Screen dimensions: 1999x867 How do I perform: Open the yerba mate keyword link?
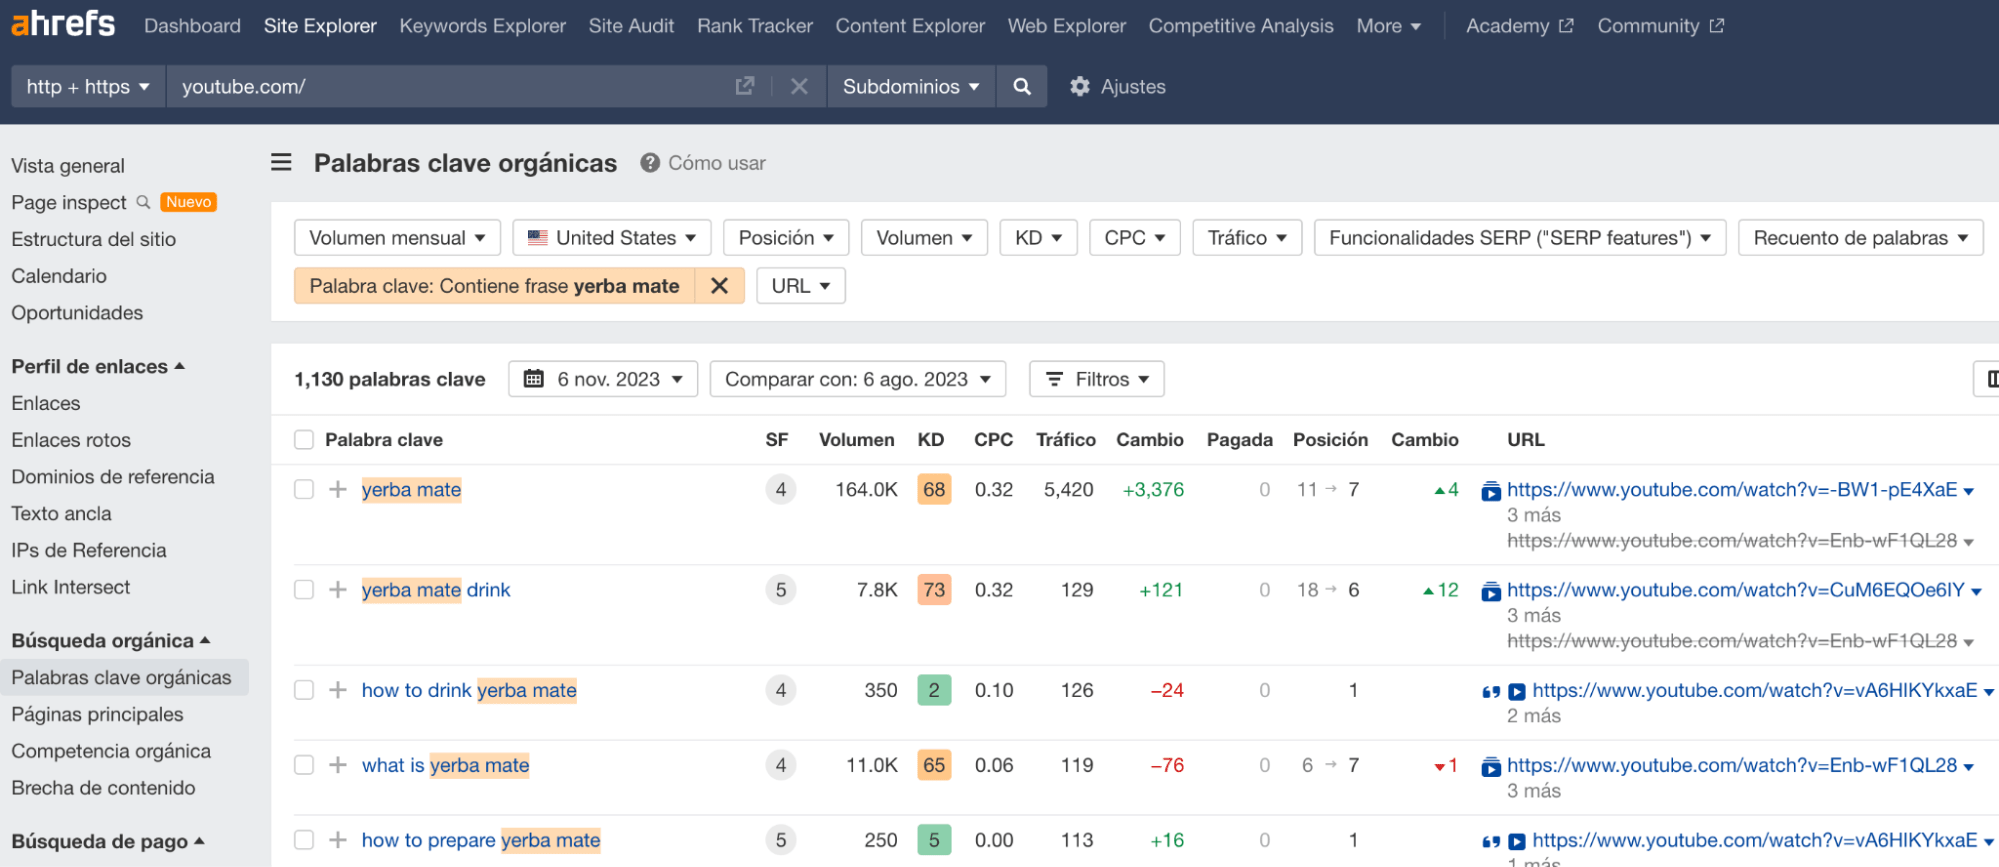[411, 489]
